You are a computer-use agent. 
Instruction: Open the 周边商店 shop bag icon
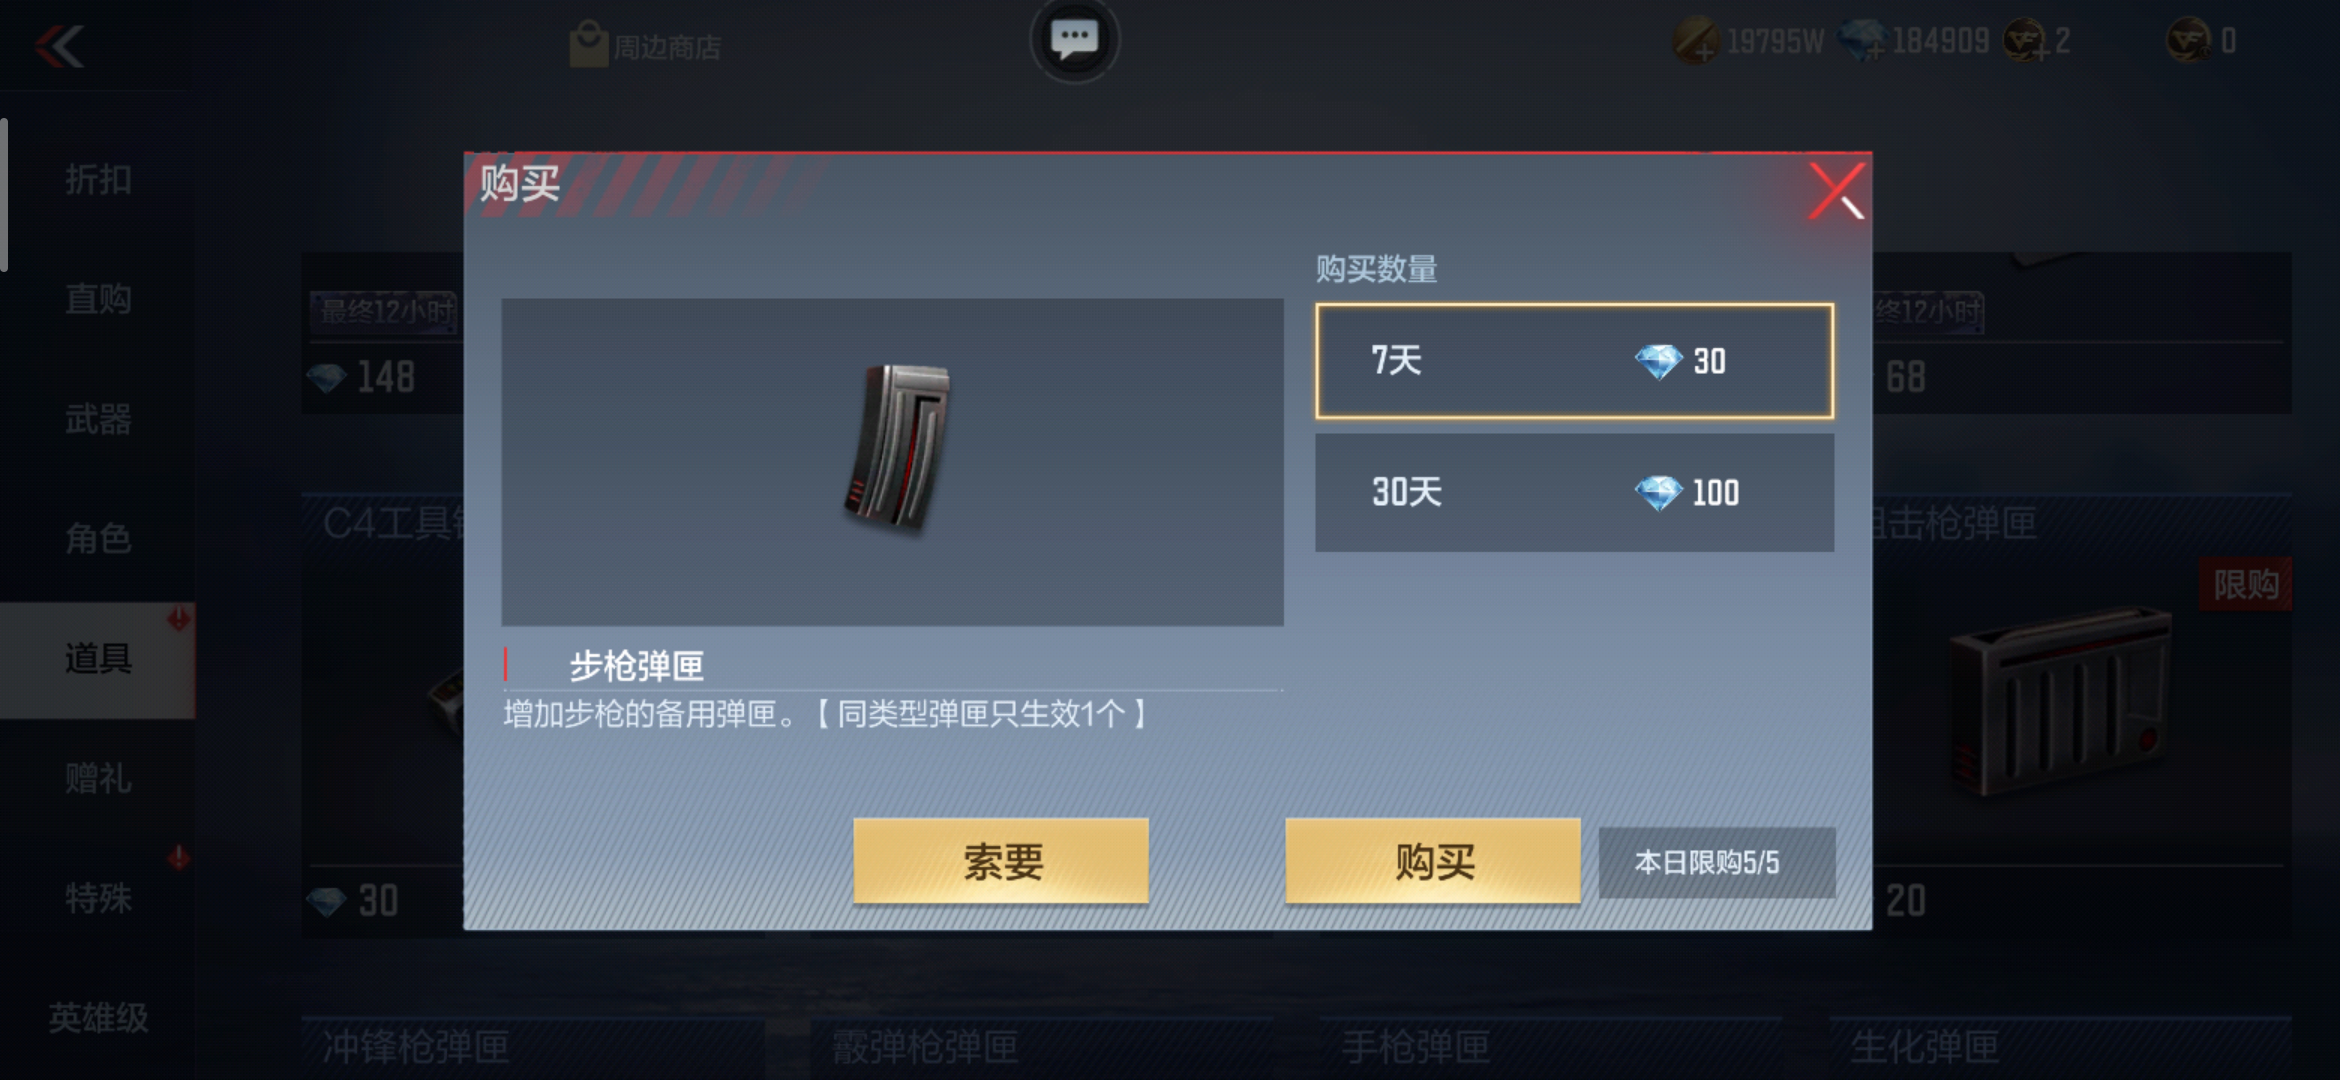click(x=588, y=45)
